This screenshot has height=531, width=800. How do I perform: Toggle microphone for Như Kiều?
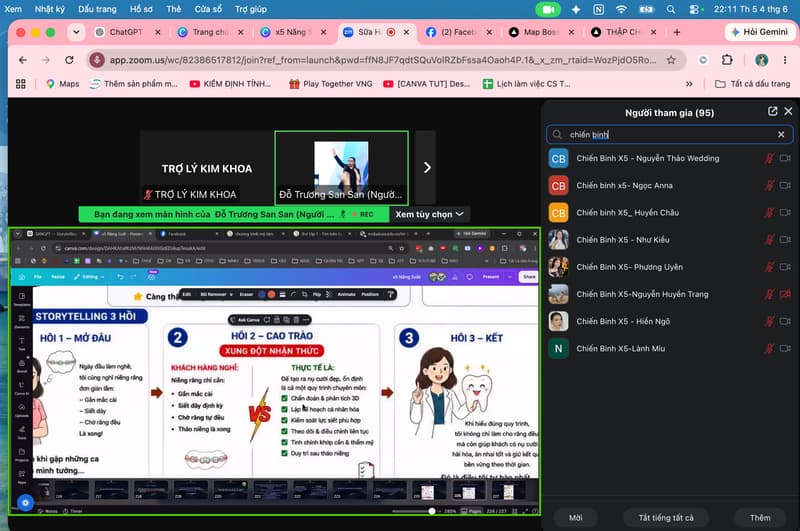(769, 239)
